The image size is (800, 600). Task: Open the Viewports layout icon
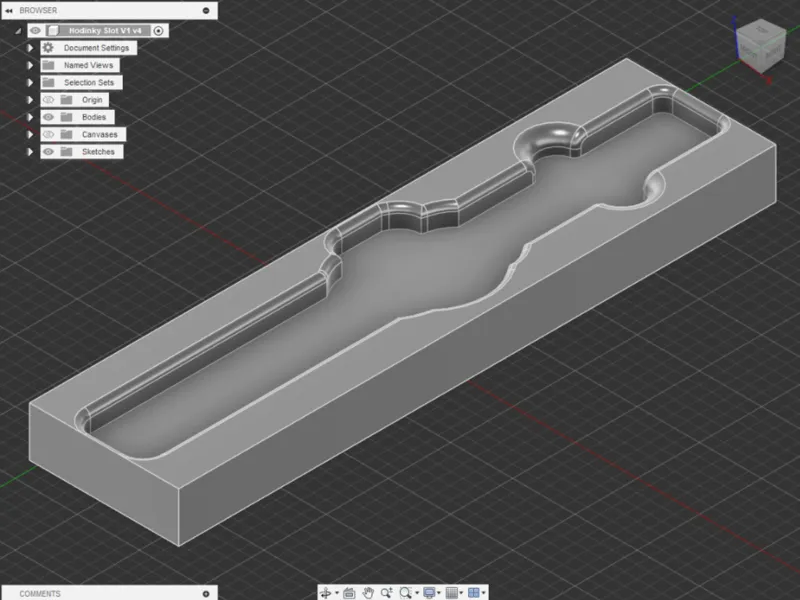pyautogui.click(x=474, y=592)
